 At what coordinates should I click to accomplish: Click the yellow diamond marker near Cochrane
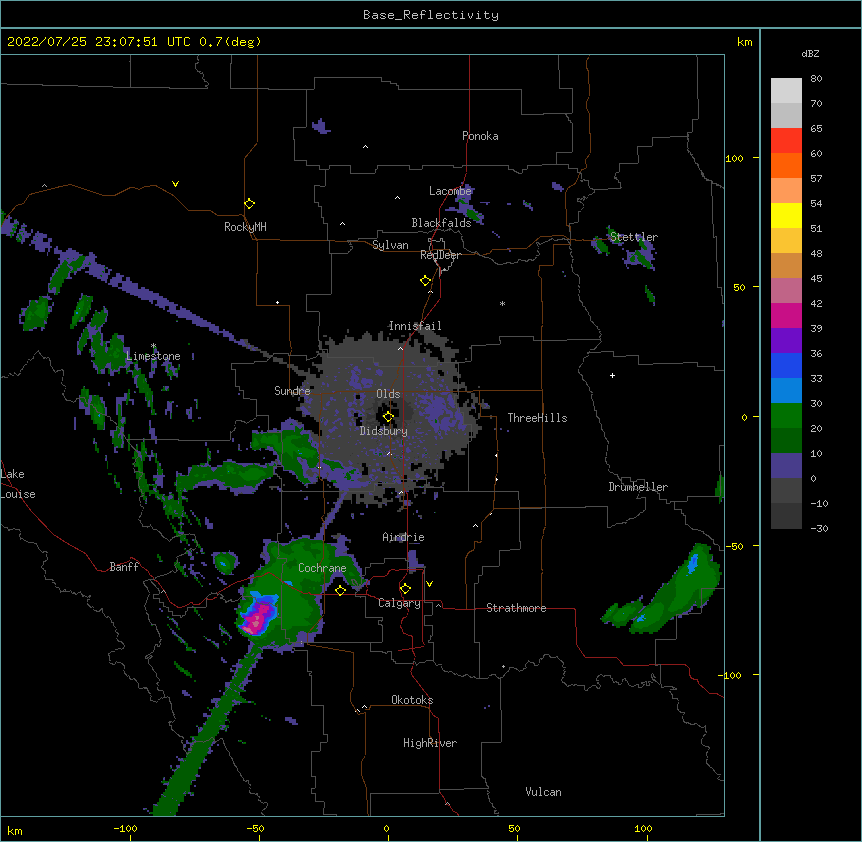pos(340,590)
